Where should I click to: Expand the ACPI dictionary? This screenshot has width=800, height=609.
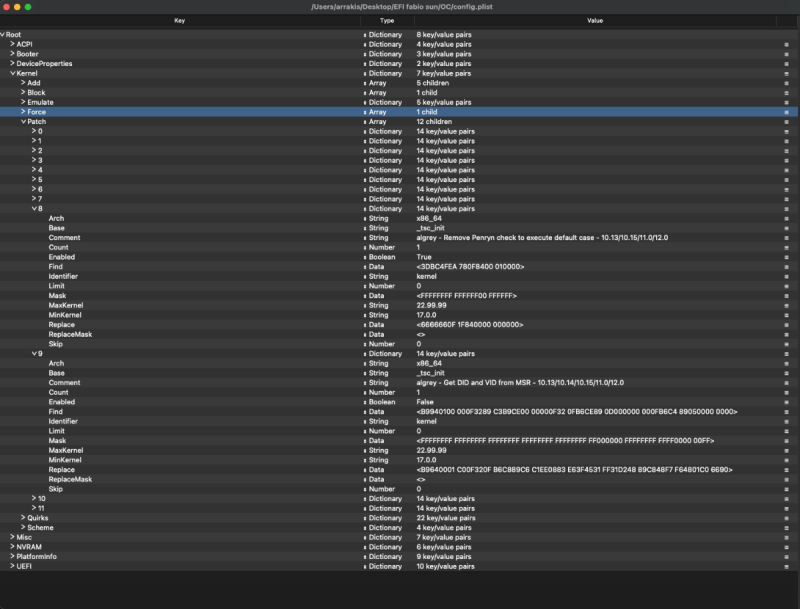click(x=12, y=44)
